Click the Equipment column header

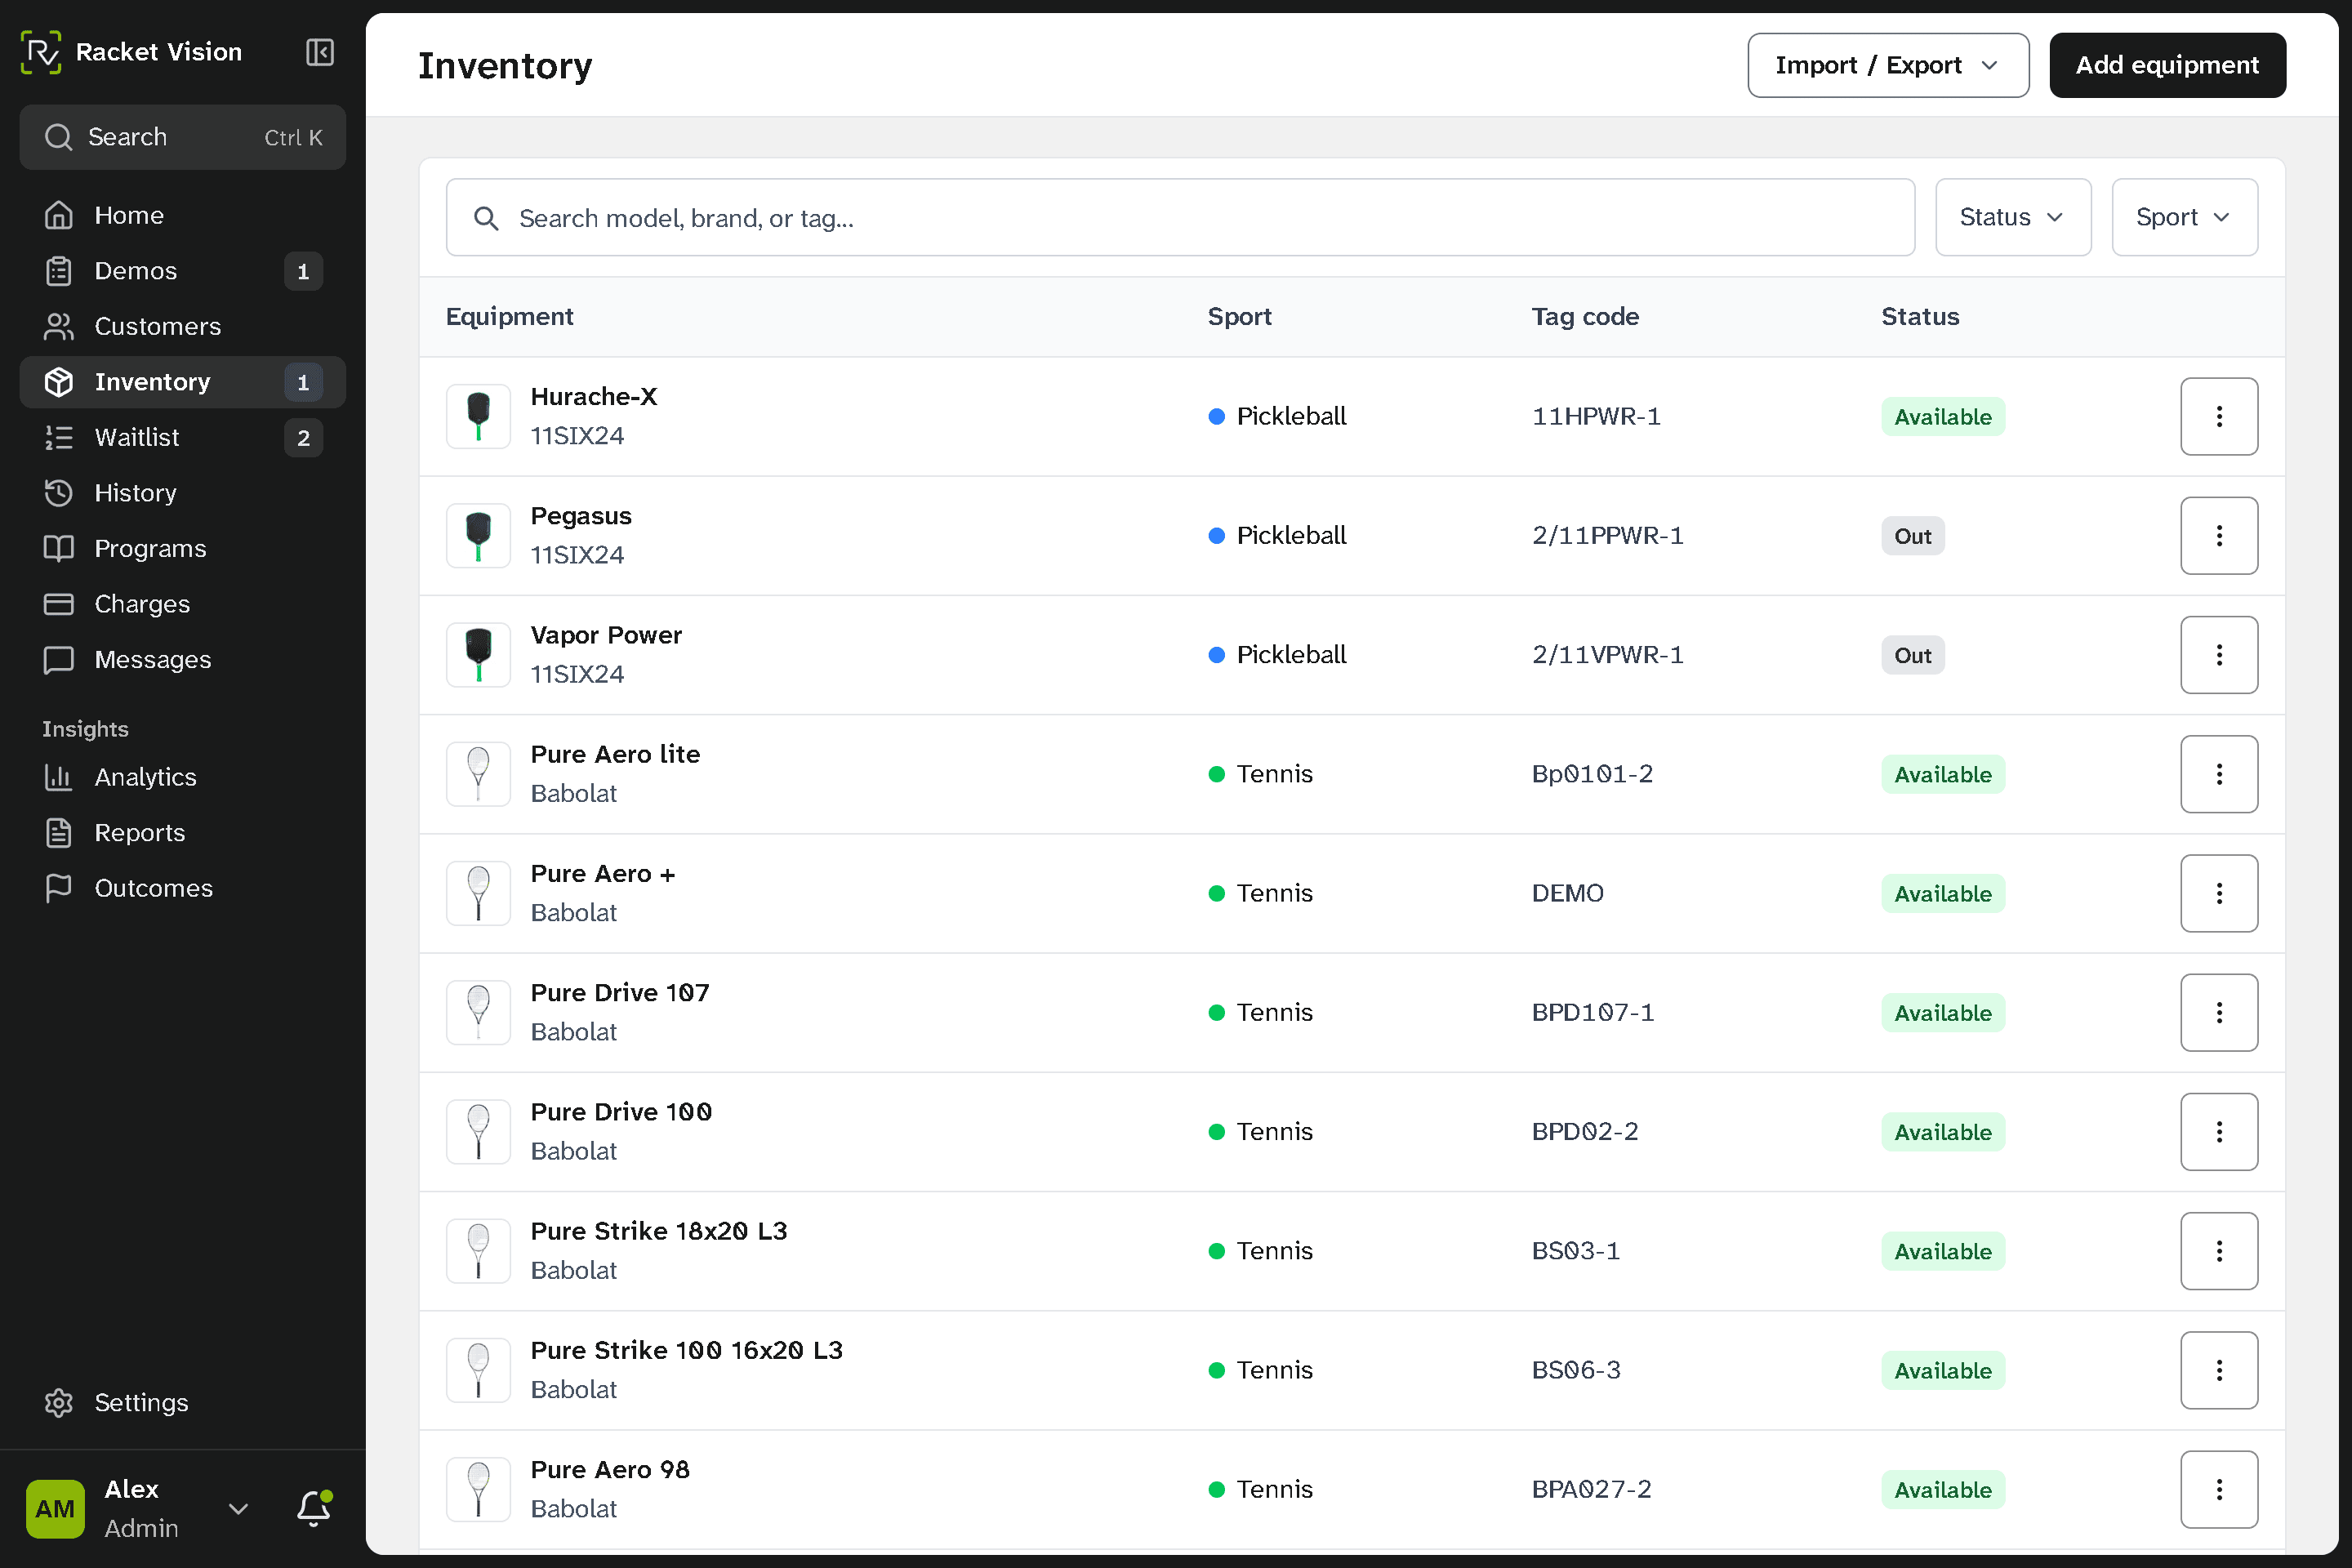pos(509,316)
